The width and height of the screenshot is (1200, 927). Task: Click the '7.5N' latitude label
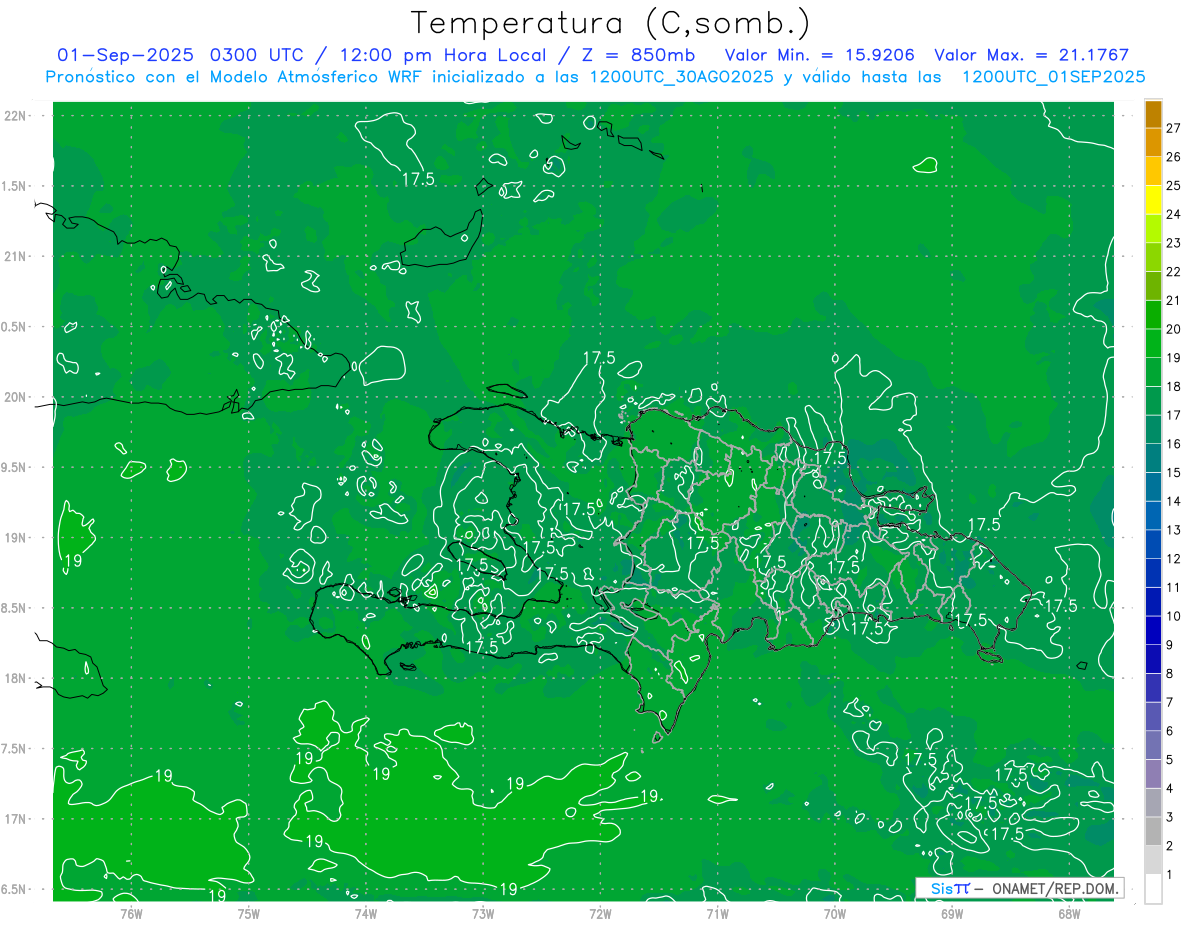tap(13, 749)
